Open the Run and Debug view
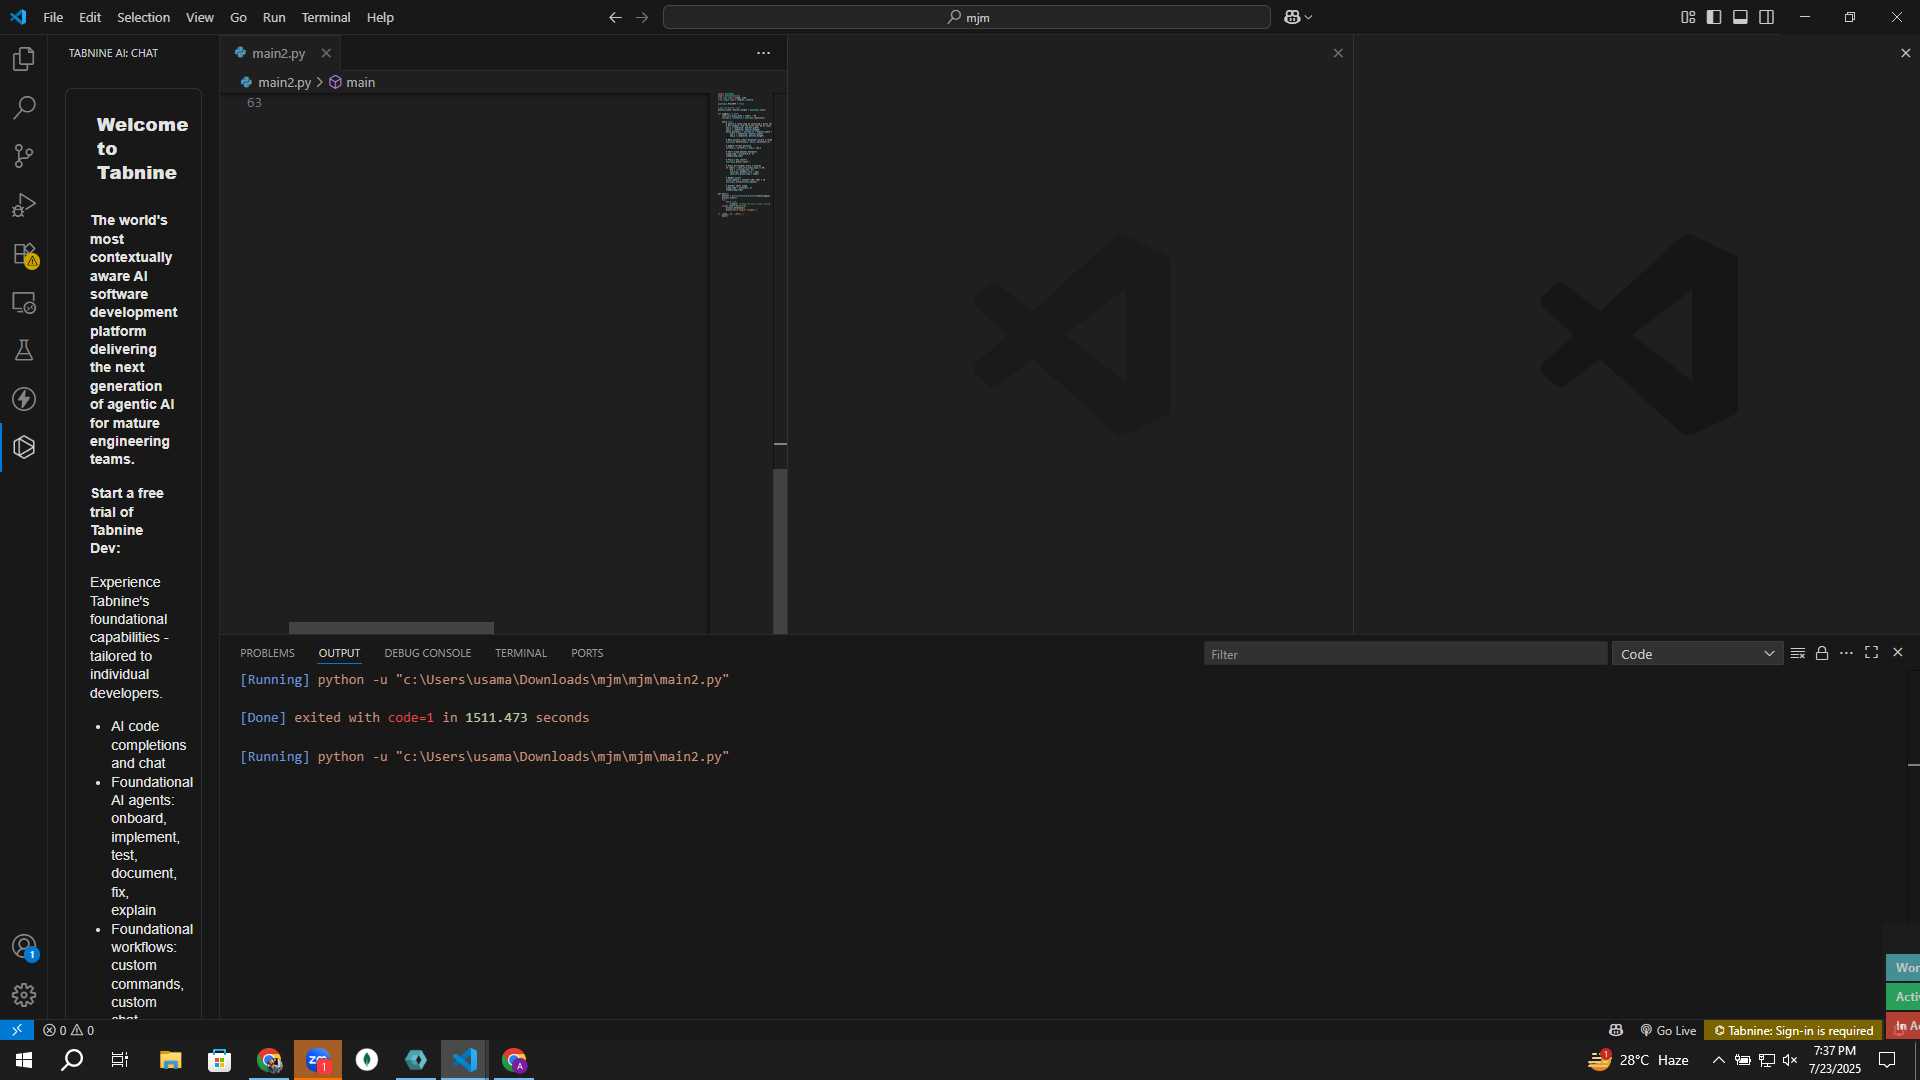This screenshot has width=1920, height=1080. 24,205
